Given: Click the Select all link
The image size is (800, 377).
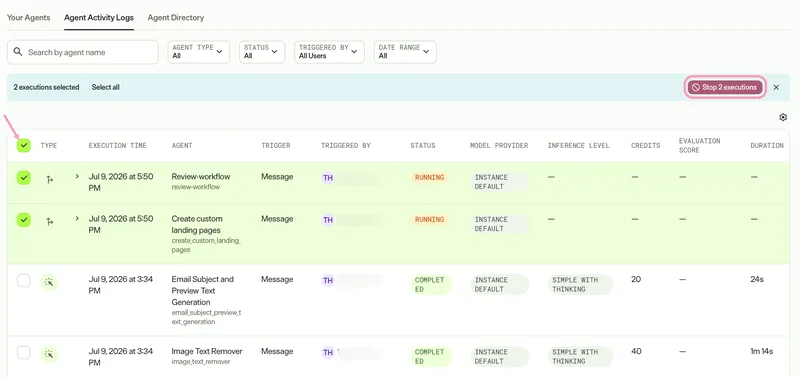Looking at the screenshot, I should pyautogui.click(x=106, y=87).
